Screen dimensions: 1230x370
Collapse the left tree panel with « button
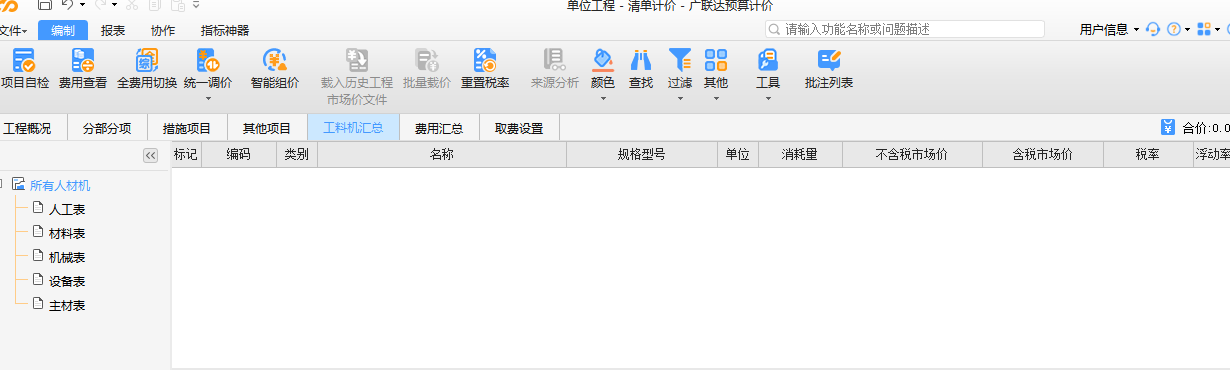[151, 155]
